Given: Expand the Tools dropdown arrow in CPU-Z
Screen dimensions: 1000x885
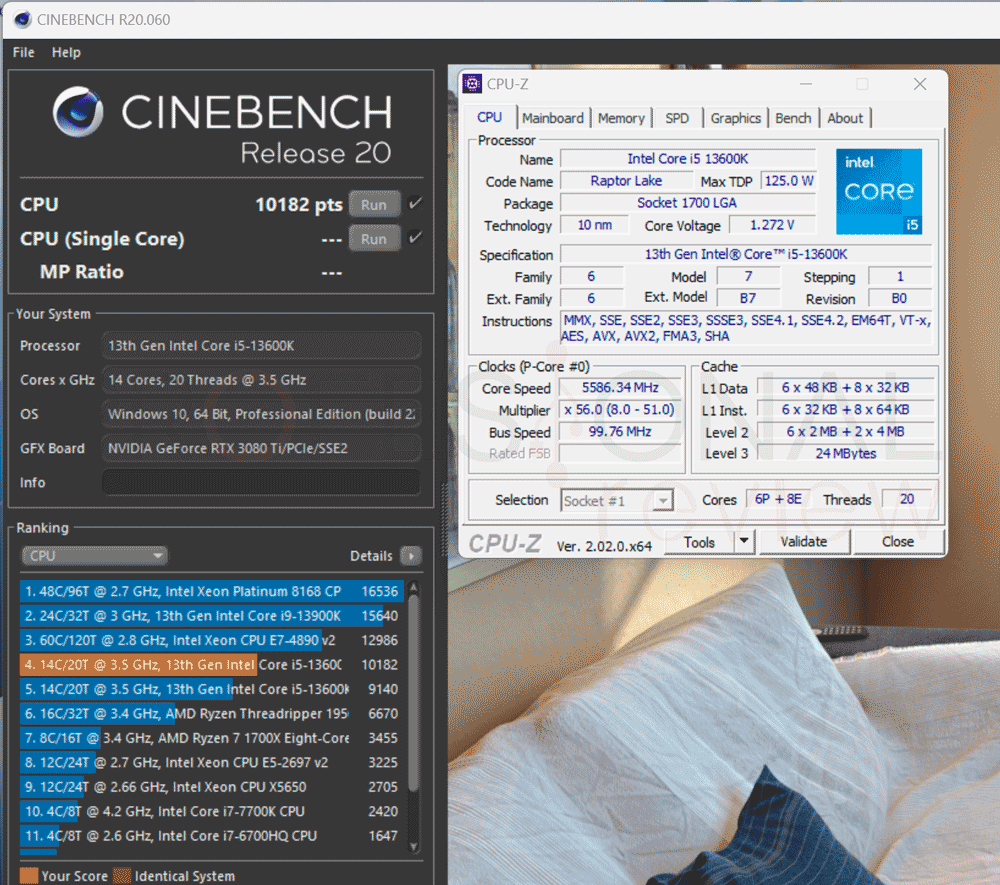Looking at the screenshot, I should click(744, 542).
